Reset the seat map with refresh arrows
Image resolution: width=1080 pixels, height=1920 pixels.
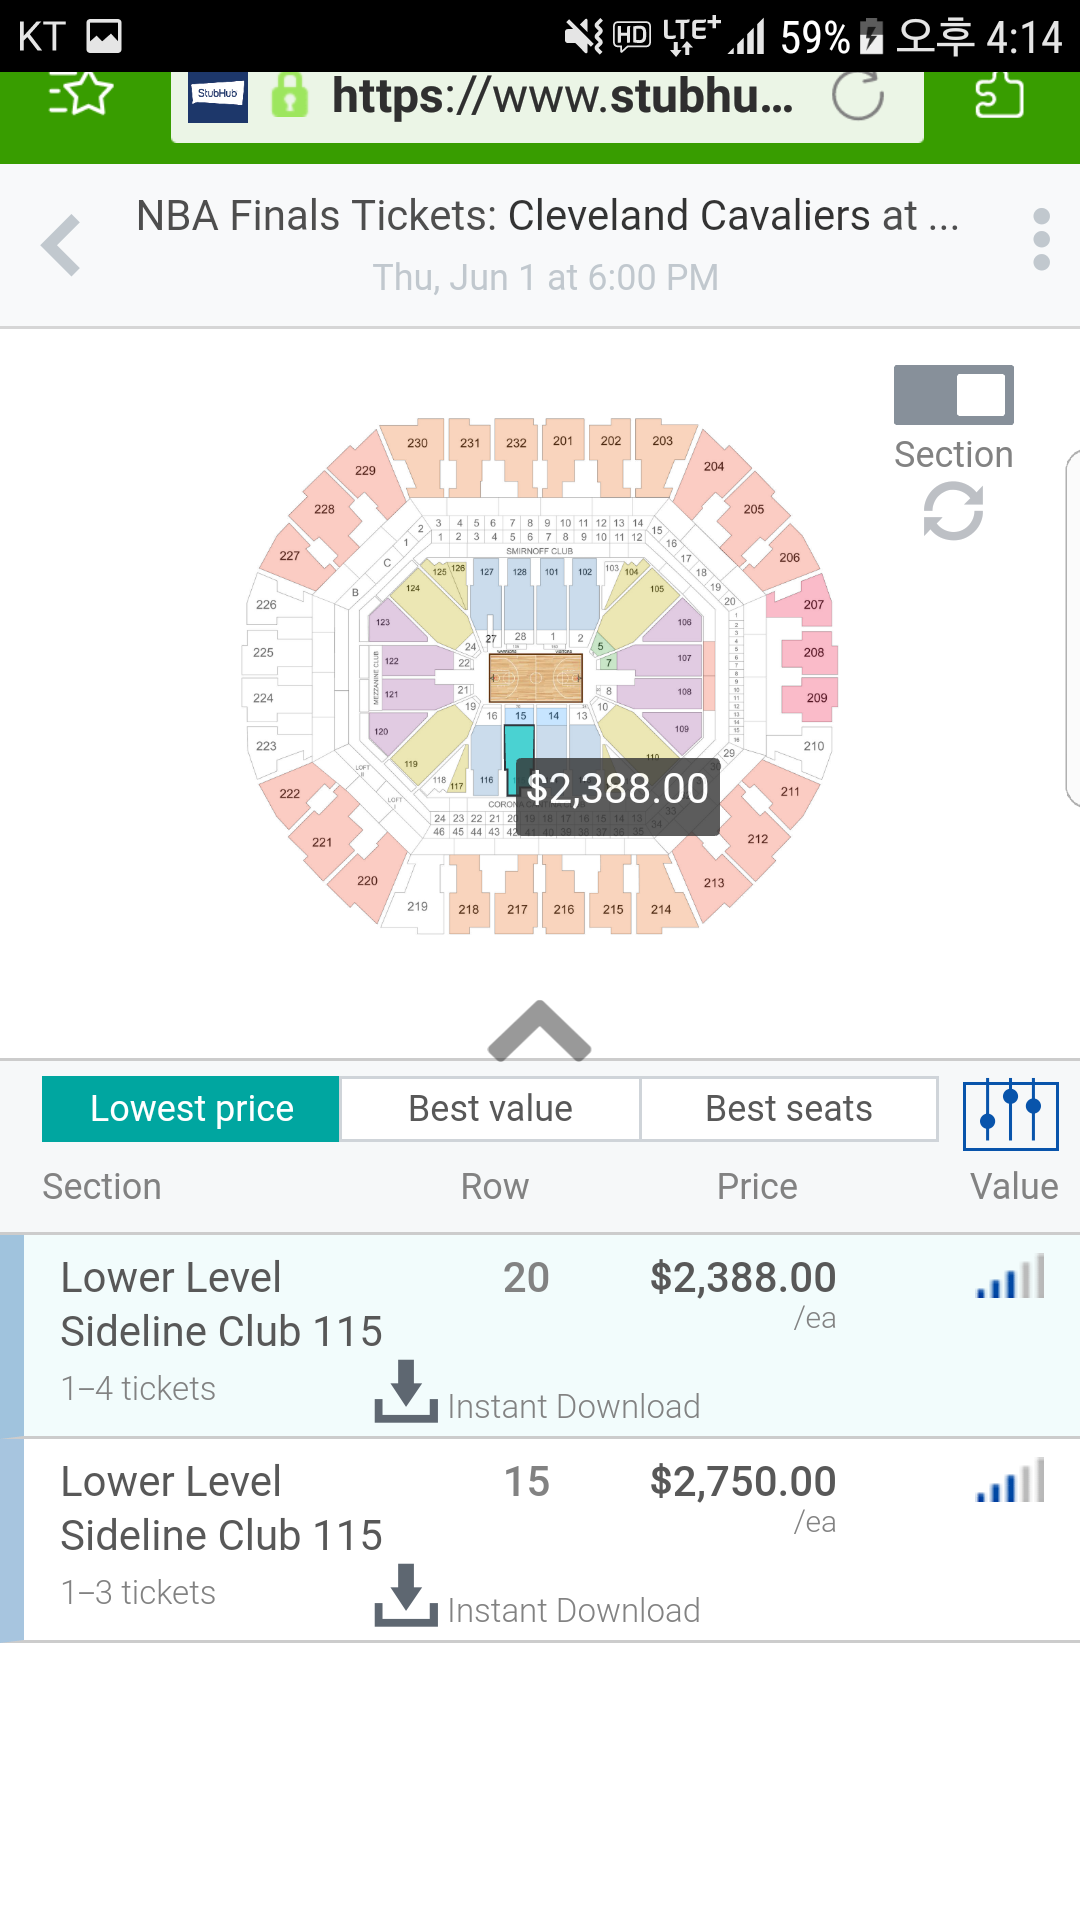[953, 511]
